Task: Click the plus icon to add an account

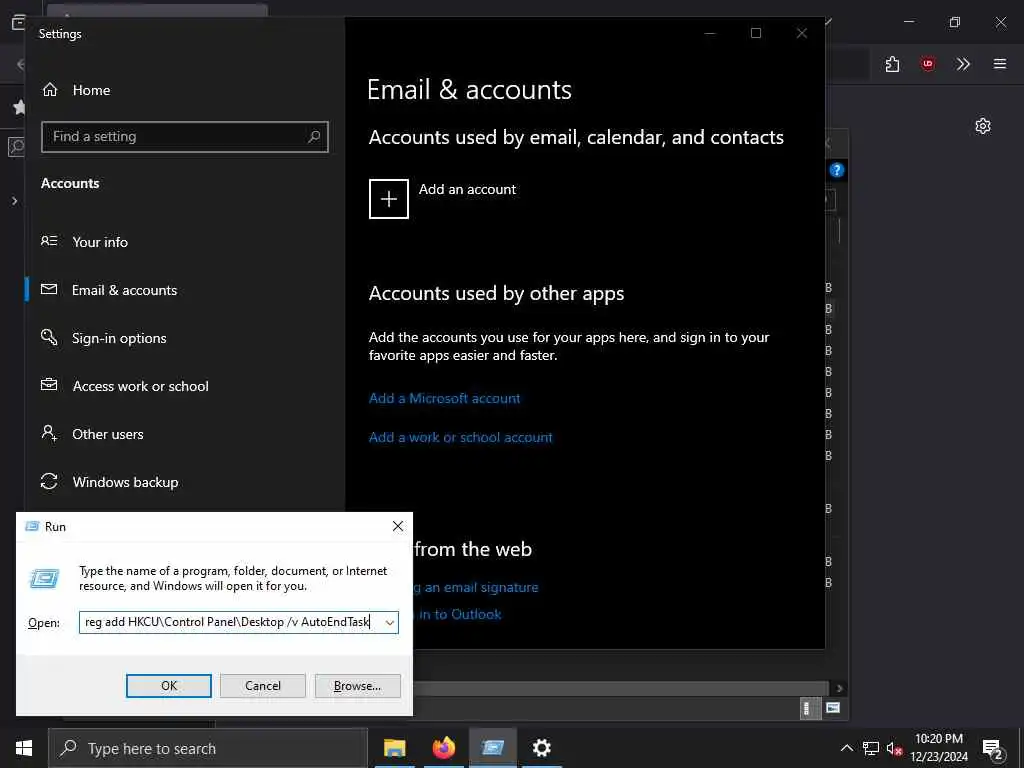Action: point(389,199)
